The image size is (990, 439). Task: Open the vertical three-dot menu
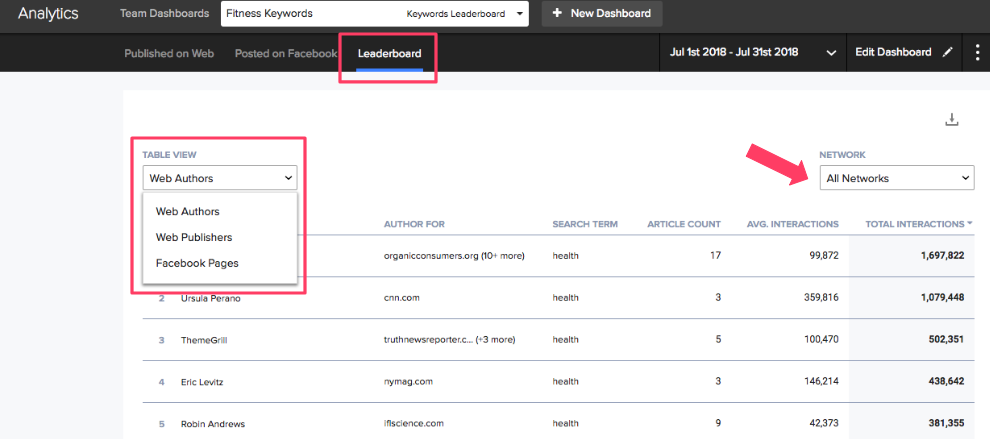pyautogui.click(x=979, y=52)
